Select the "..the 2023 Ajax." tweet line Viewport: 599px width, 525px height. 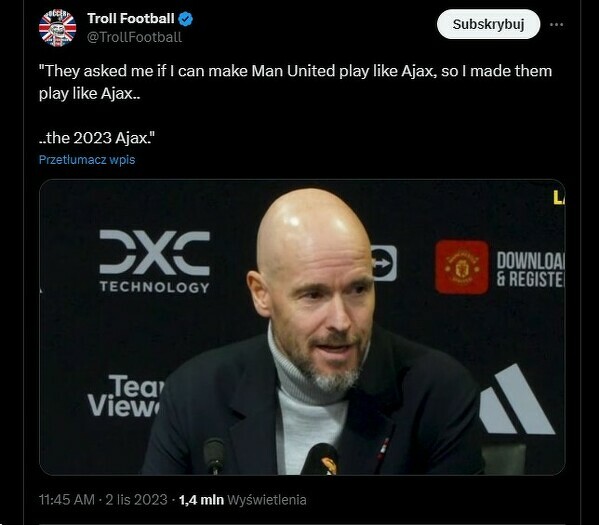pos(97,138)
